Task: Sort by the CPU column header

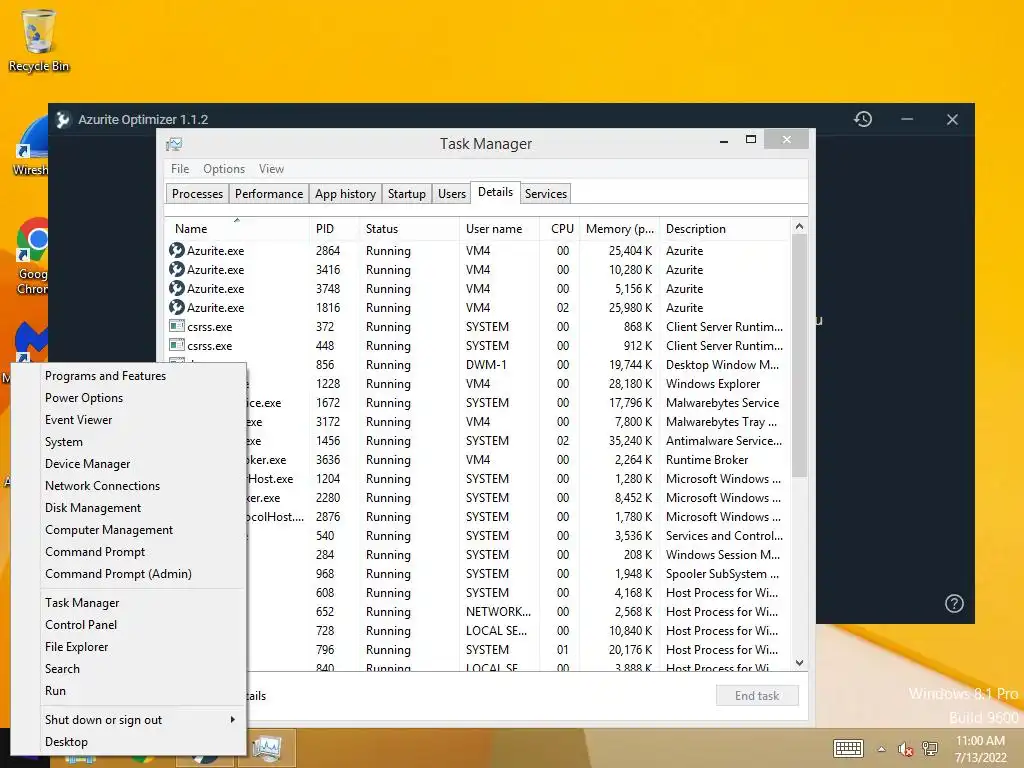Action: [560, 229]
